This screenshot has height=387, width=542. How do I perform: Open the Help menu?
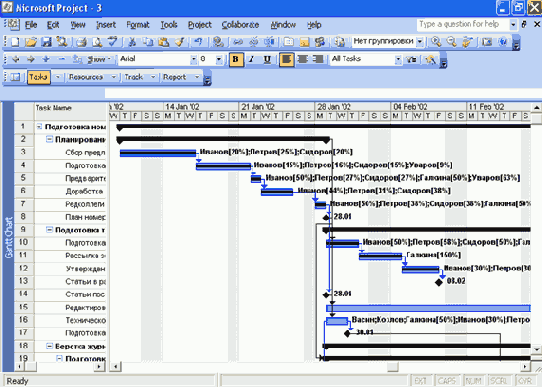(x=314, y=25)
